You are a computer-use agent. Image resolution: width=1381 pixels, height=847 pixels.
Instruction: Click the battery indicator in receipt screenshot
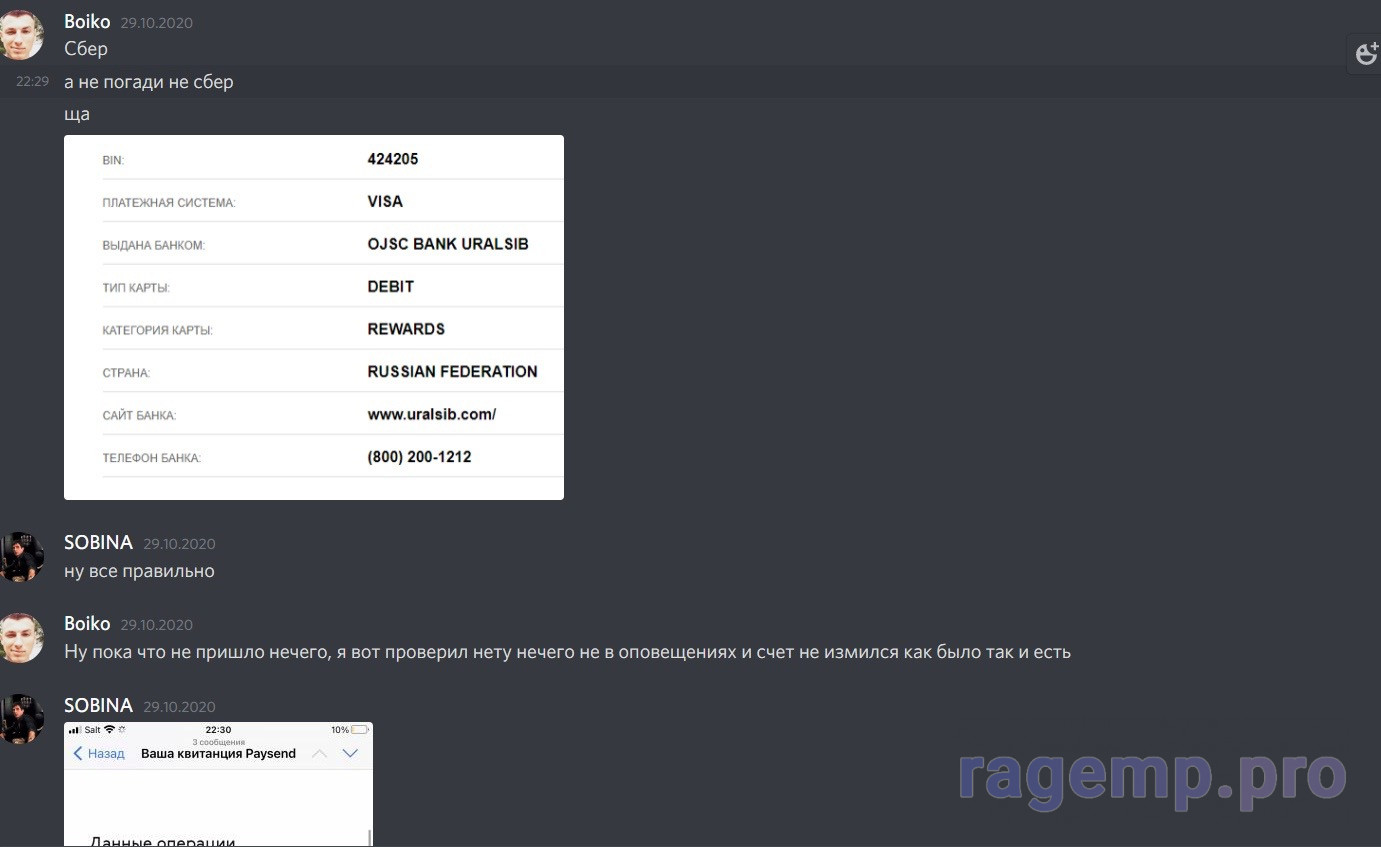tap(359, 730)
